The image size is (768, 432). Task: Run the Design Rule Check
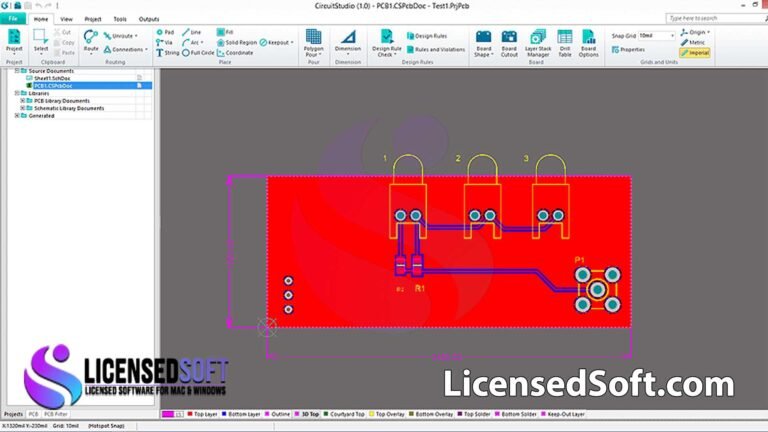pyautogui.click(x=387, y=42)
